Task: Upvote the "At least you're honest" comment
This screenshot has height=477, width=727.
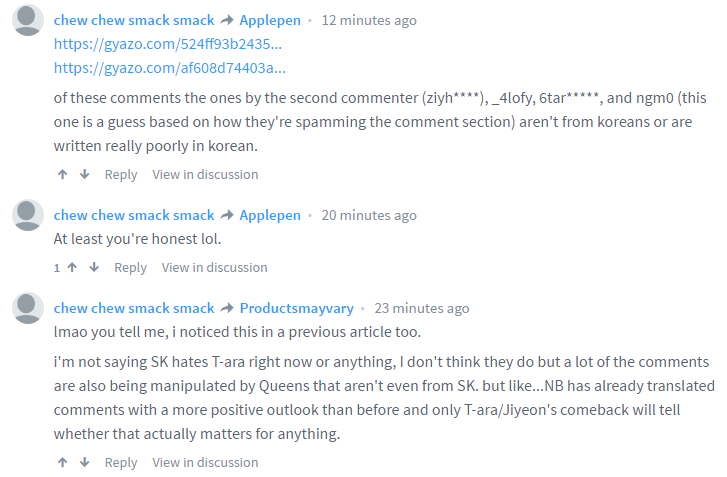Action: coord(72,268)
